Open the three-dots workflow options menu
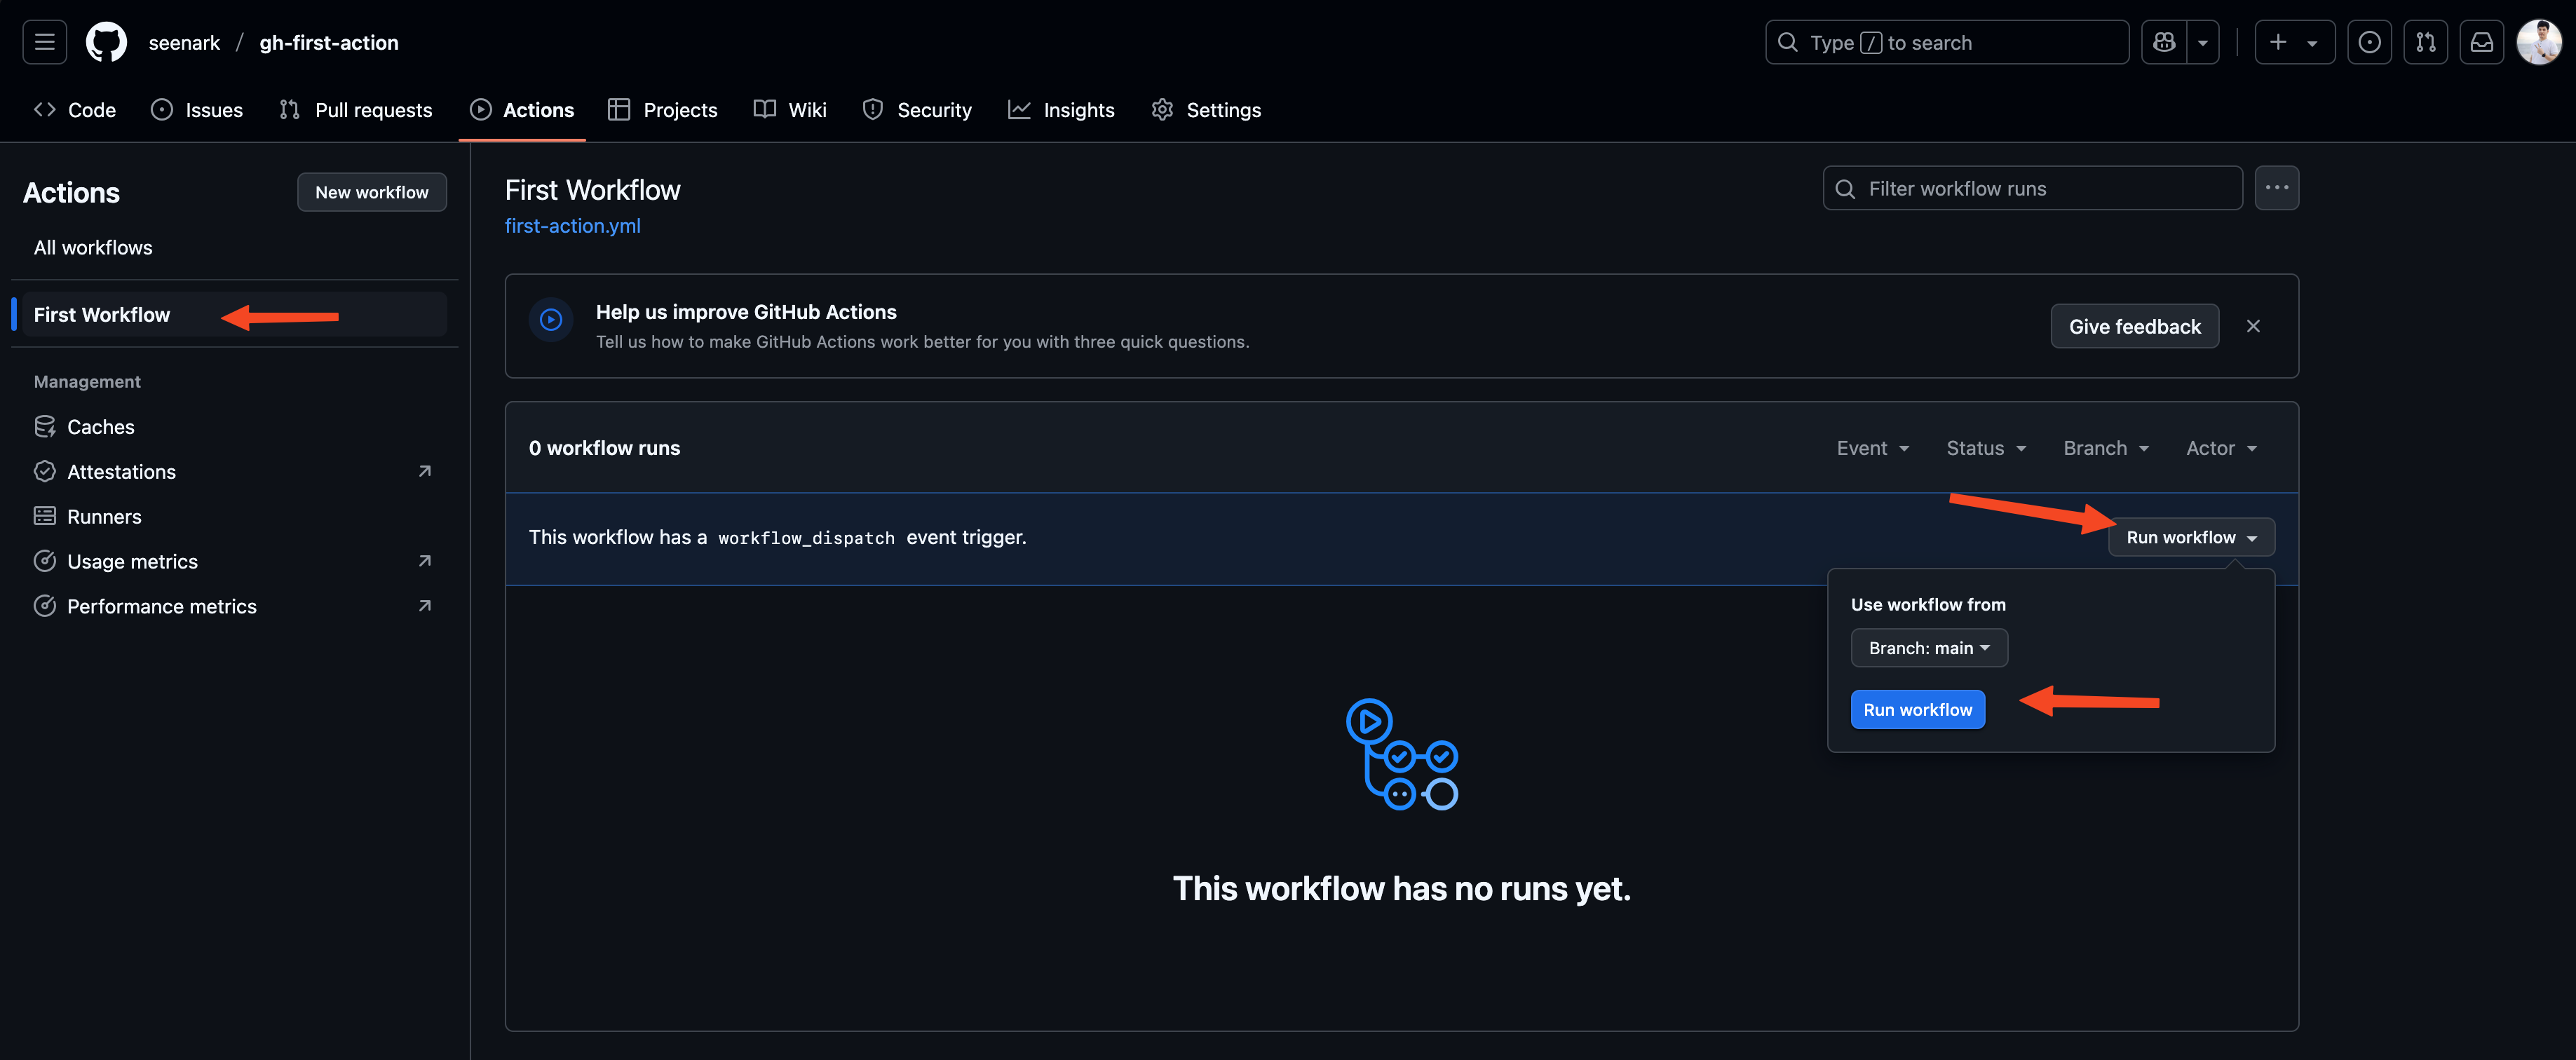Viewport: 2576px width, 1060px height. click(x=2276, y=188)
